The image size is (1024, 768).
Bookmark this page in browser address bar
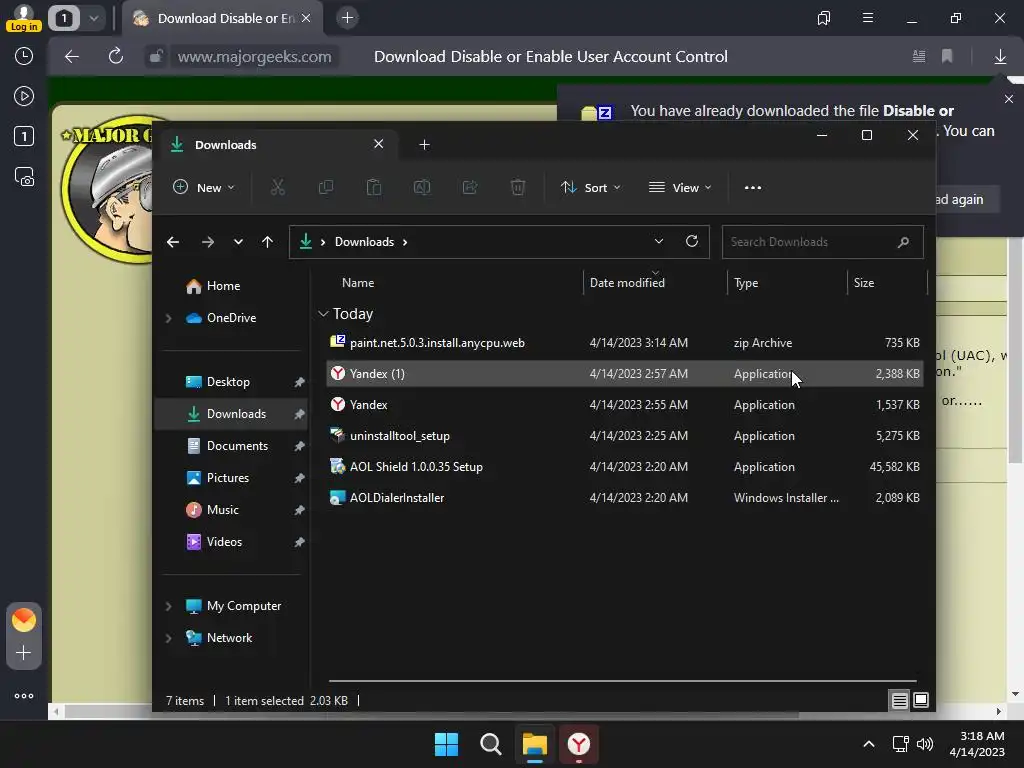[x=947, y=57]
